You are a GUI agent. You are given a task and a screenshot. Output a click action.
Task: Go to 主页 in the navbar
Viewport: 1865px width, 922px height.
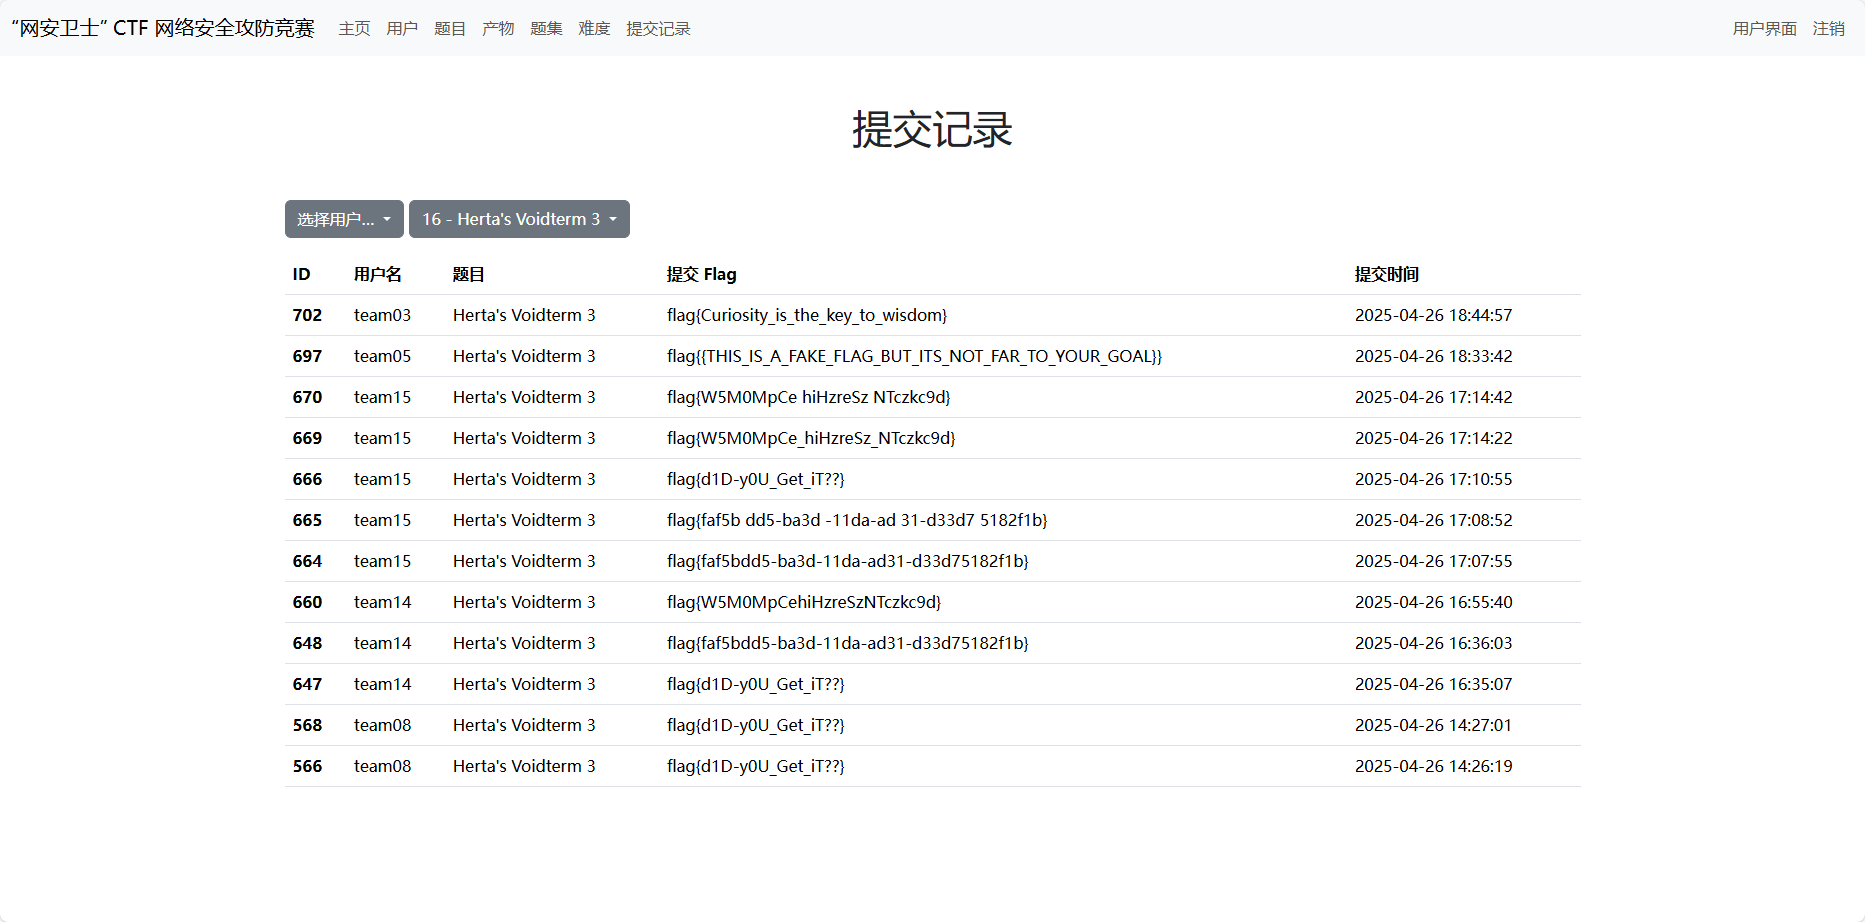(354, 29)
